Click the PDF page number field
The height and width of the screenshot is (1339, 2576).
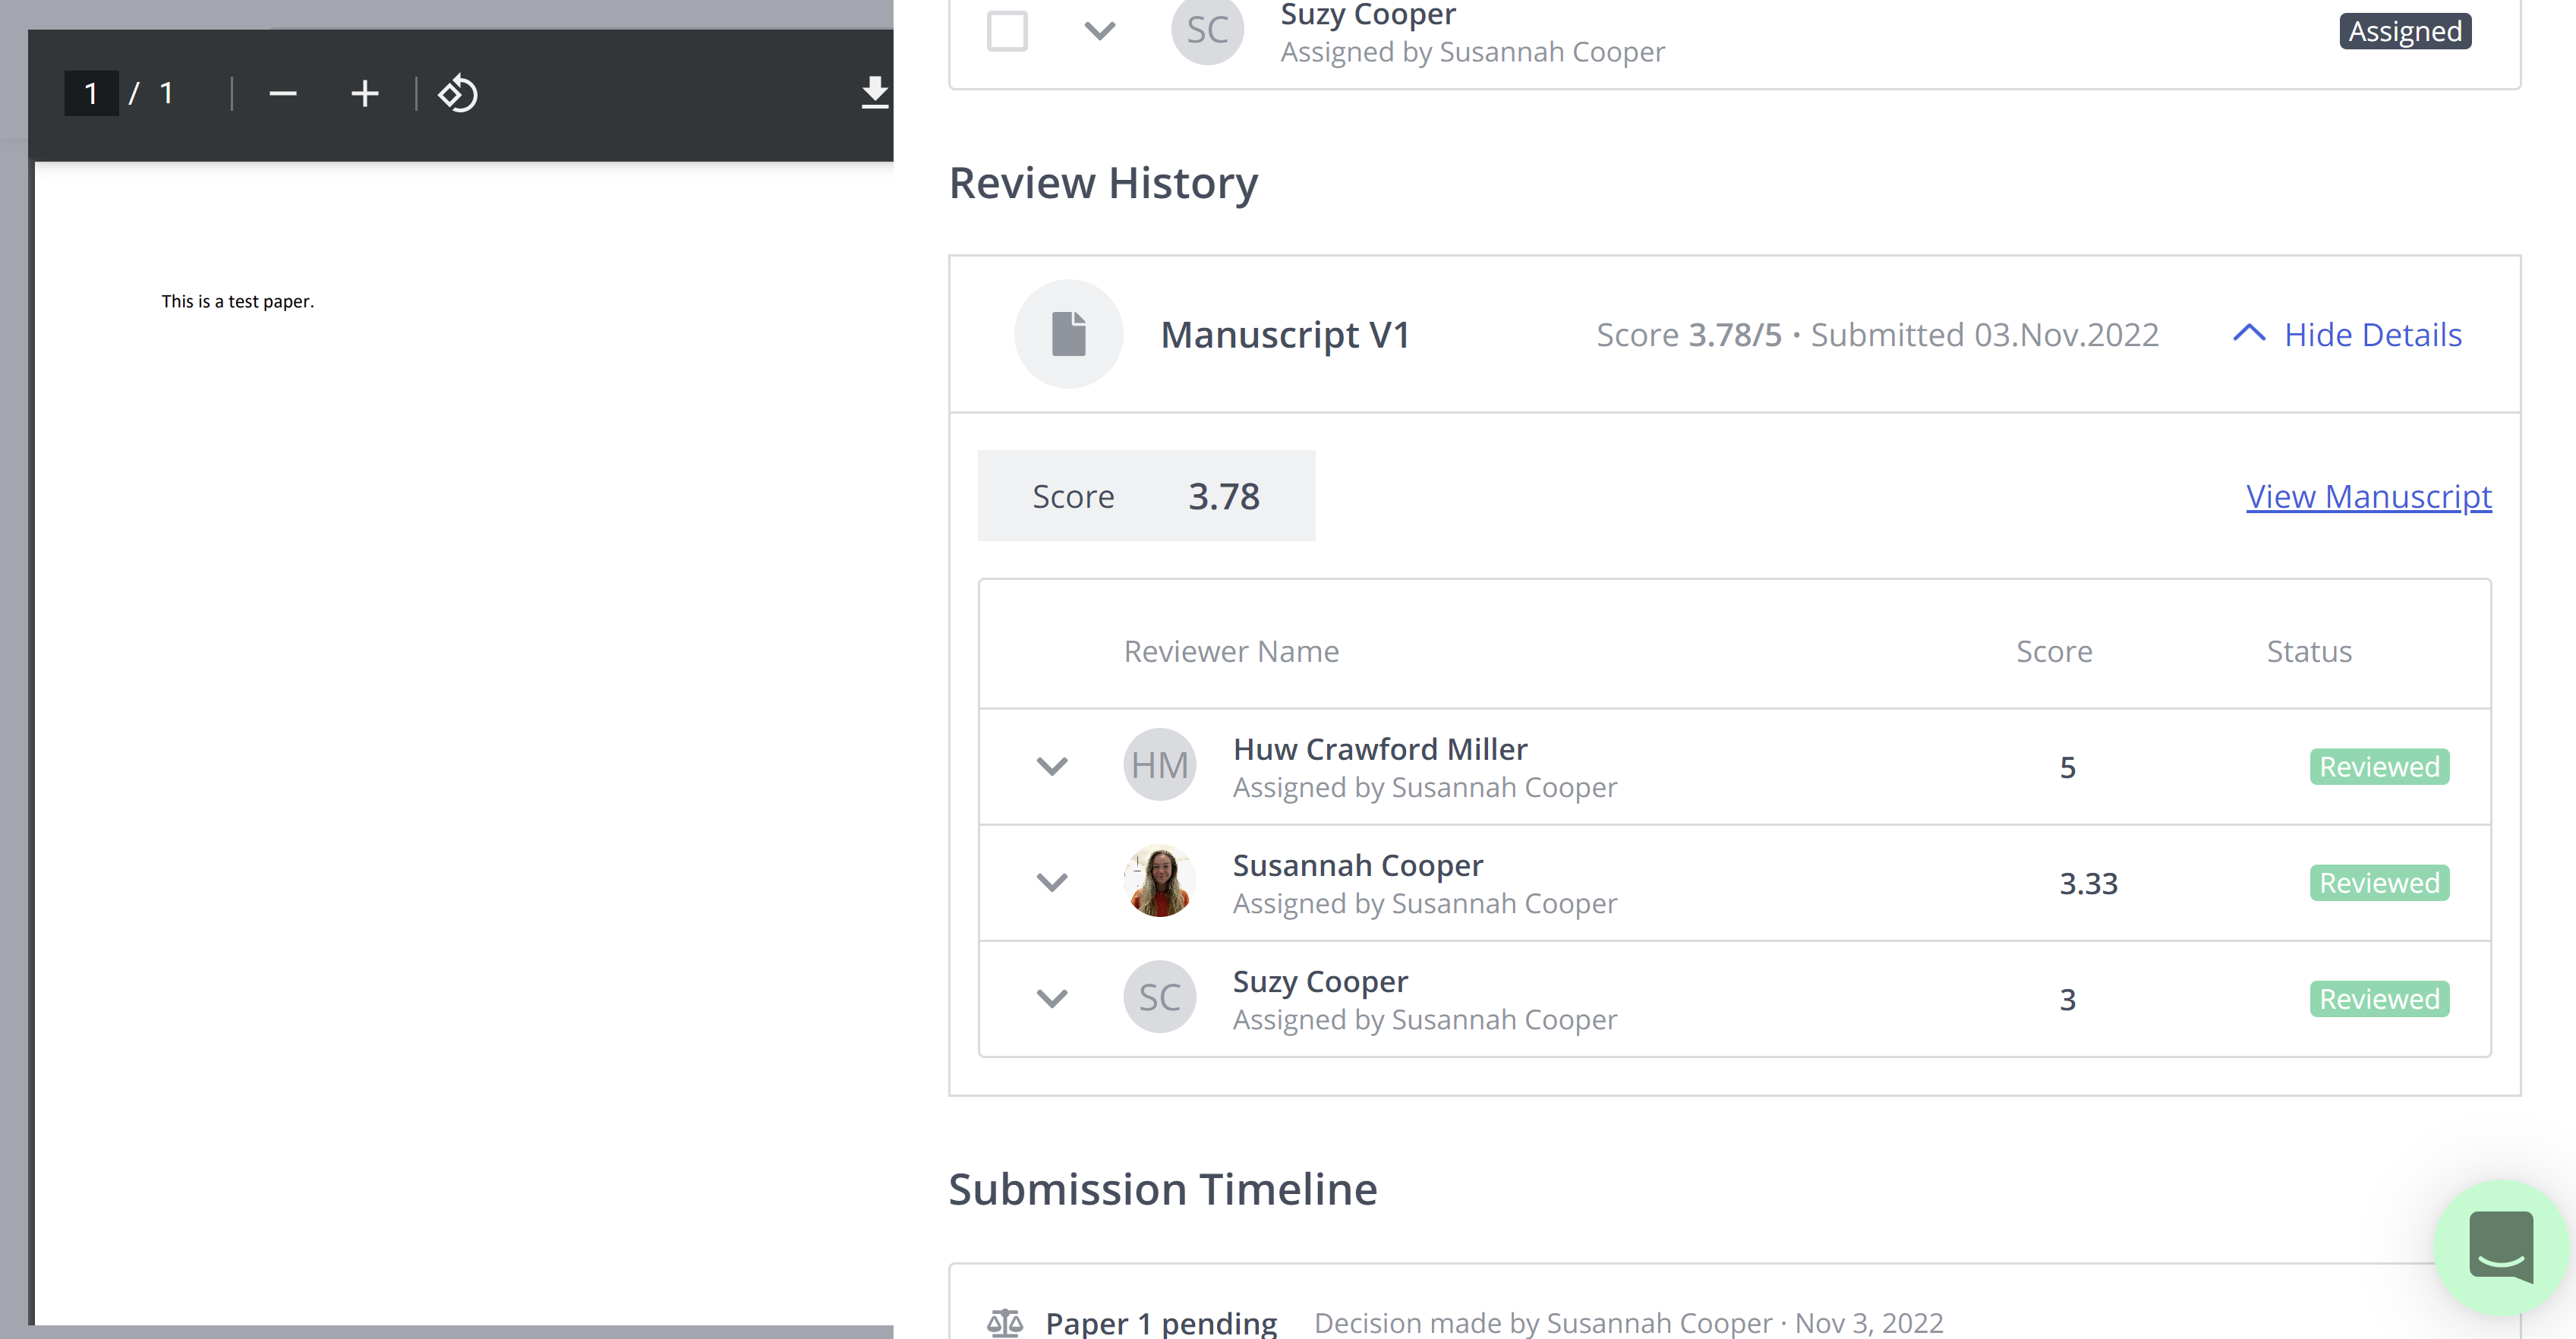click(x=91, y=93)
